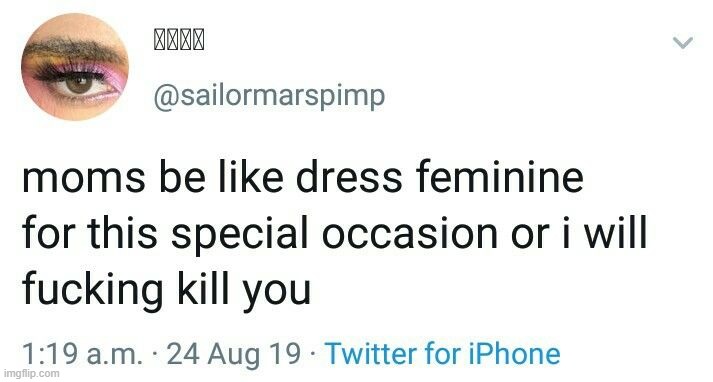Click the 1:19 a.m. timestamp

click(x=82, y=354)
